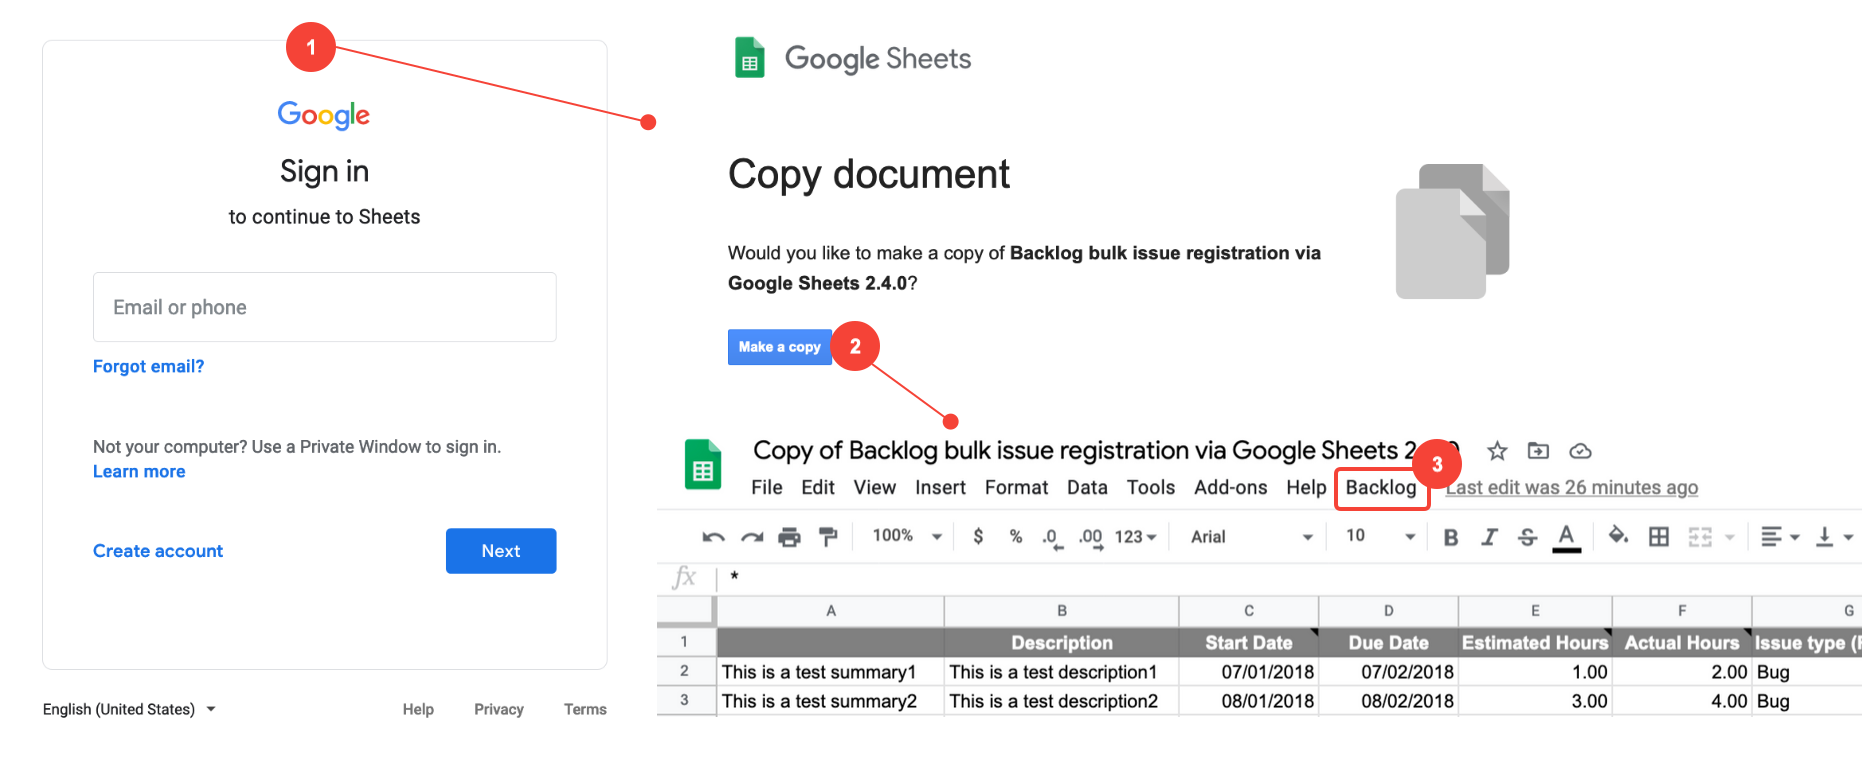Open the Edit menu
1862x775 pixels.
click(x=818, y=488)
